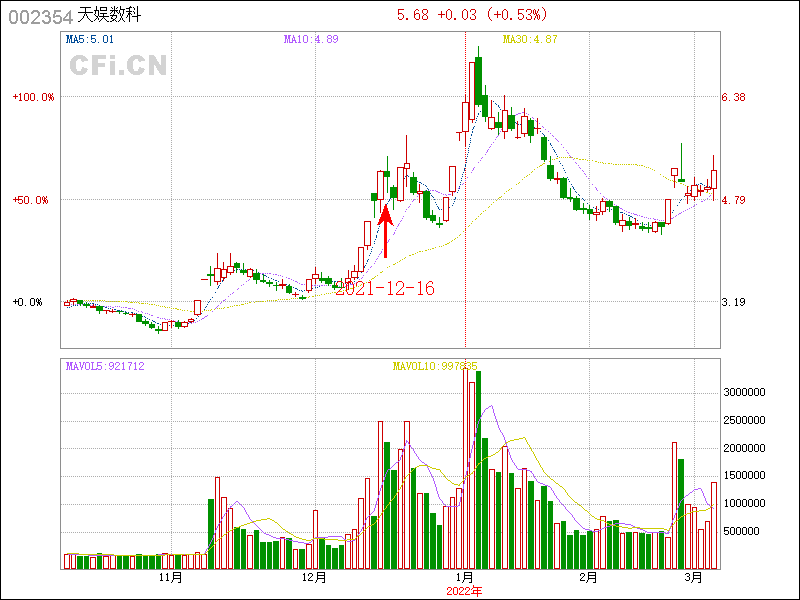The height and width of the screenshot is (600, 800).
Task: Click the 6.38 price axis label
Action: click(733, 98)
